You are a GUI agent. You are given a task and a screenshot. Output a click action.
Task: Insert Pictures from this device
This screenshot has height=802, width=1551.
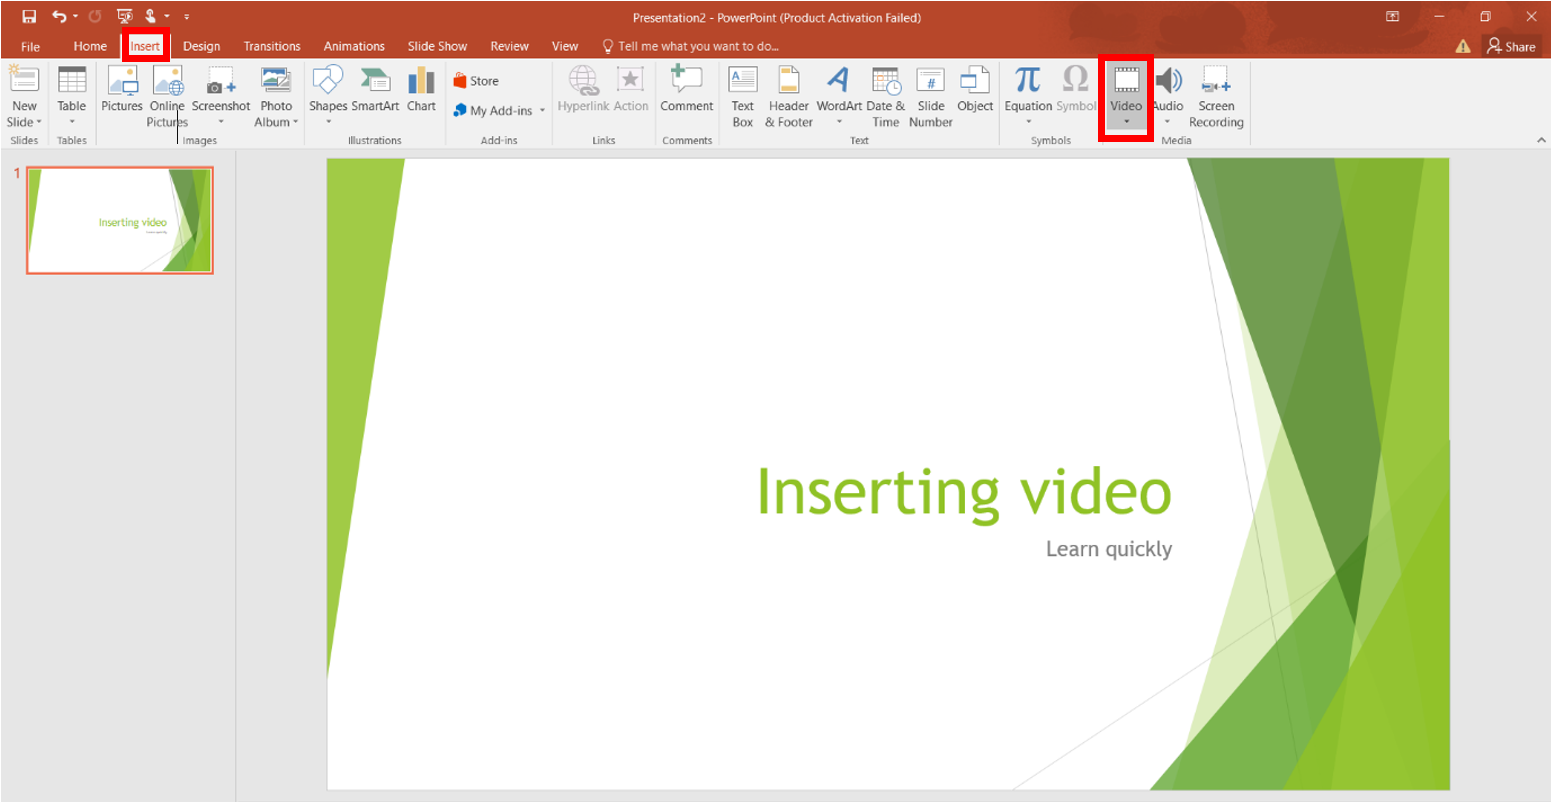122,89
